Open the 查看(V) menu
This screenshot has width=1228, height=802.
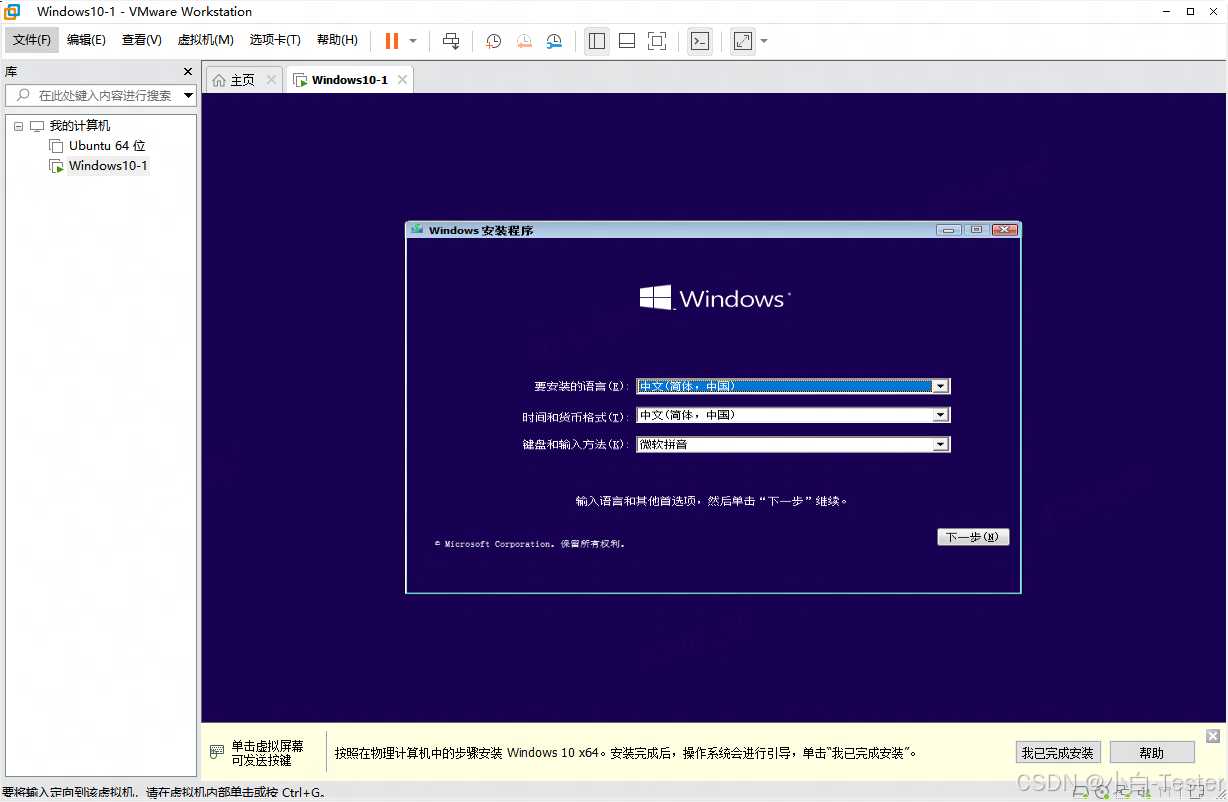point(142,40)
